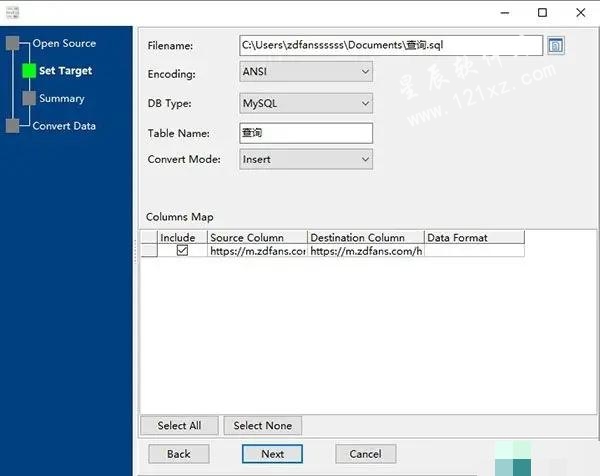Click the green Set Target step square
Viewport: 600px width, 476px height.
(29, 71)
